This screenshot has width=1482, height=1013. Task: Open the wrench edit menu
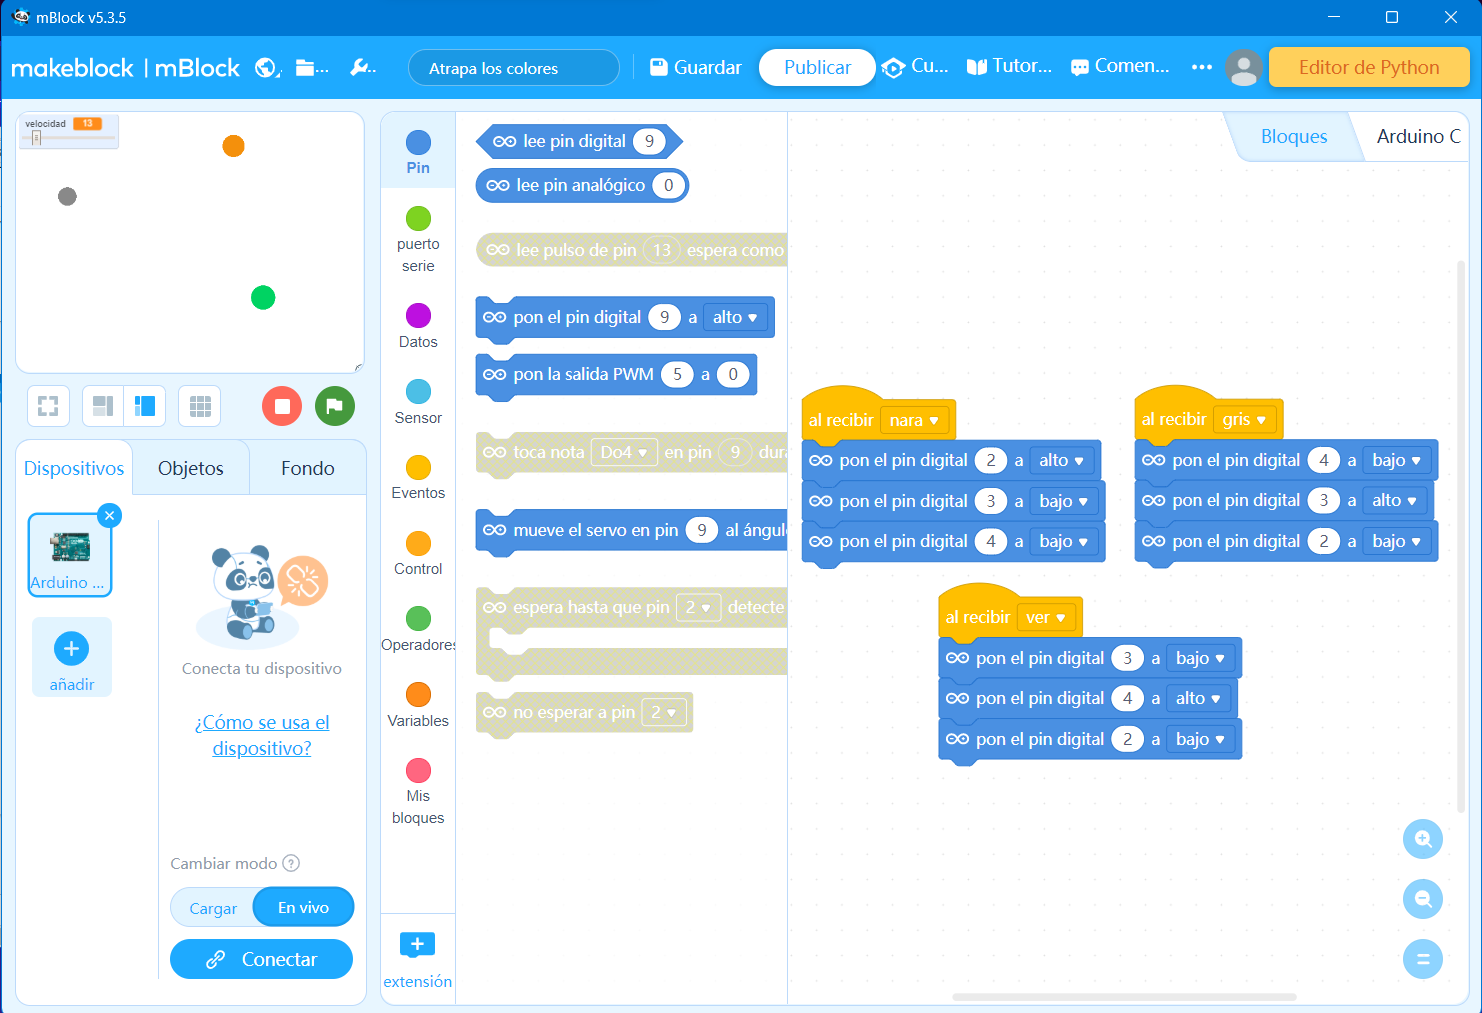pos(363,68)
